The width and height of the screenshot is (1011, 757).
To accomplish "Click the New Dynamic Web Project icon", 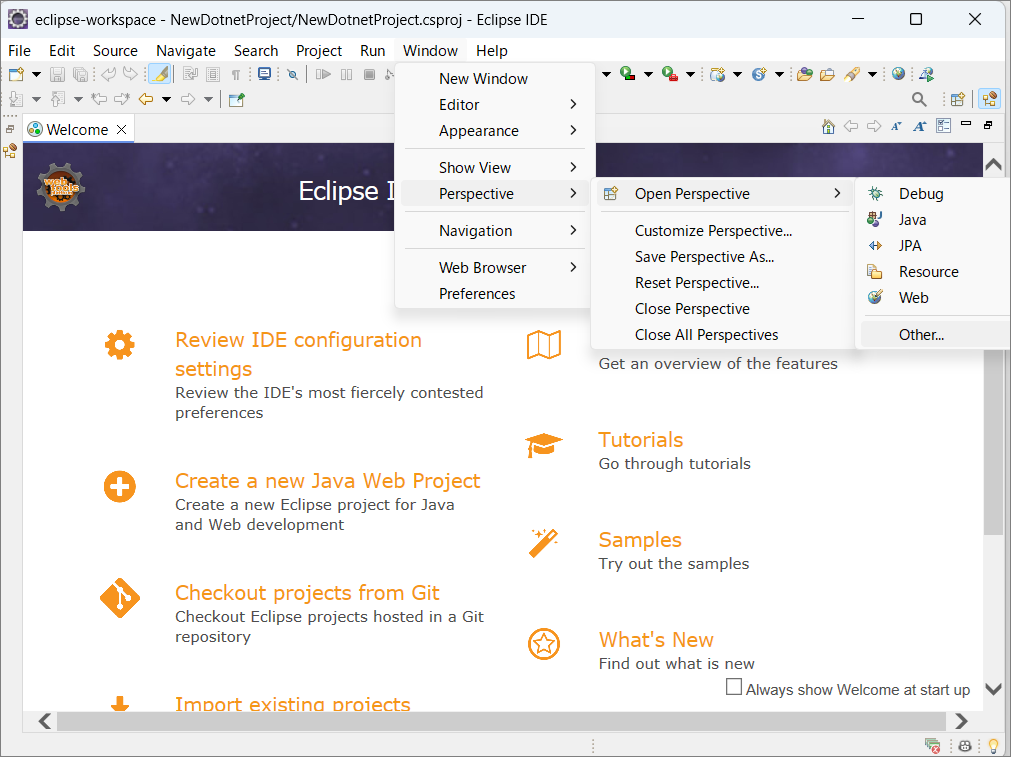I will click(x=717, y=74).
